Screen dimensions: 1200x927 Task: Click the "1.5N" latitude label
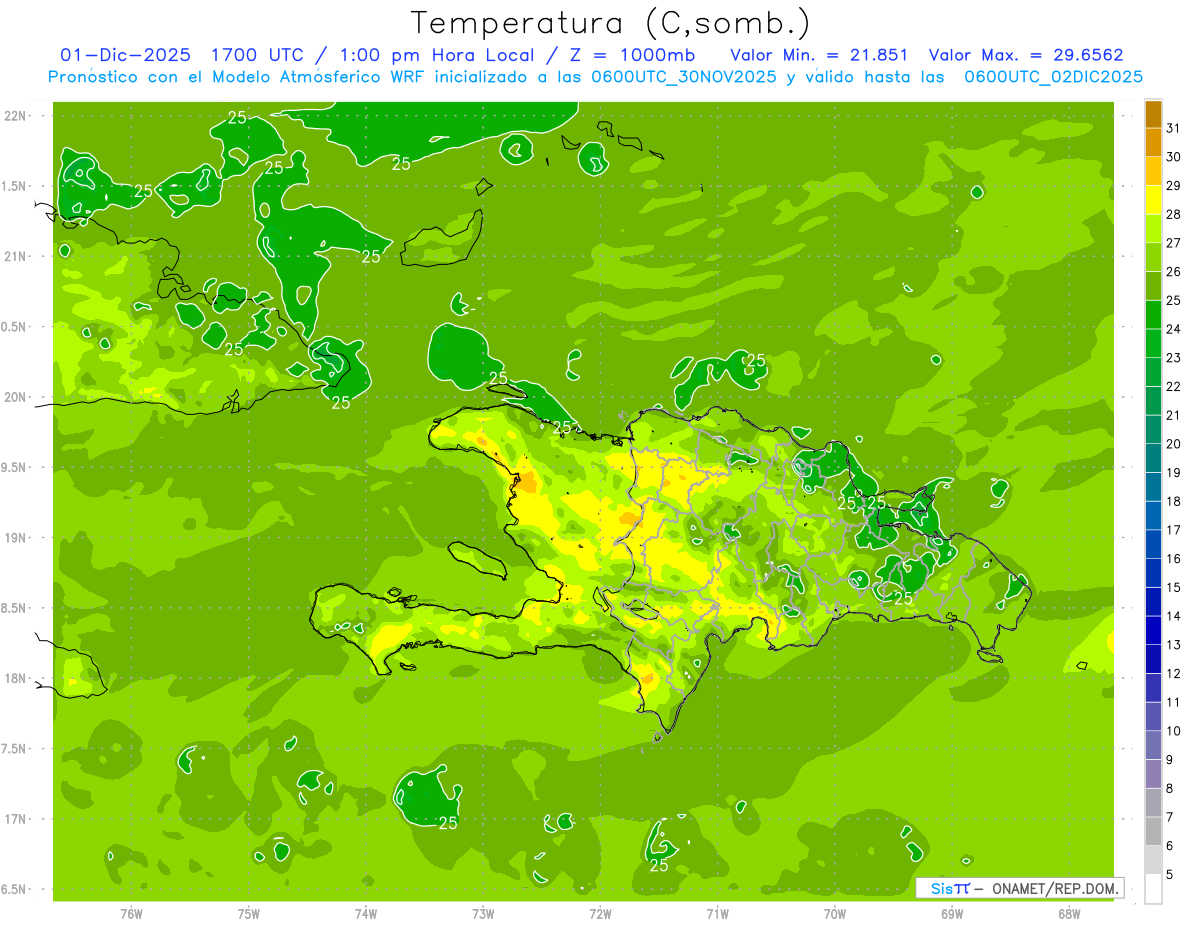[x=15, y=186]
